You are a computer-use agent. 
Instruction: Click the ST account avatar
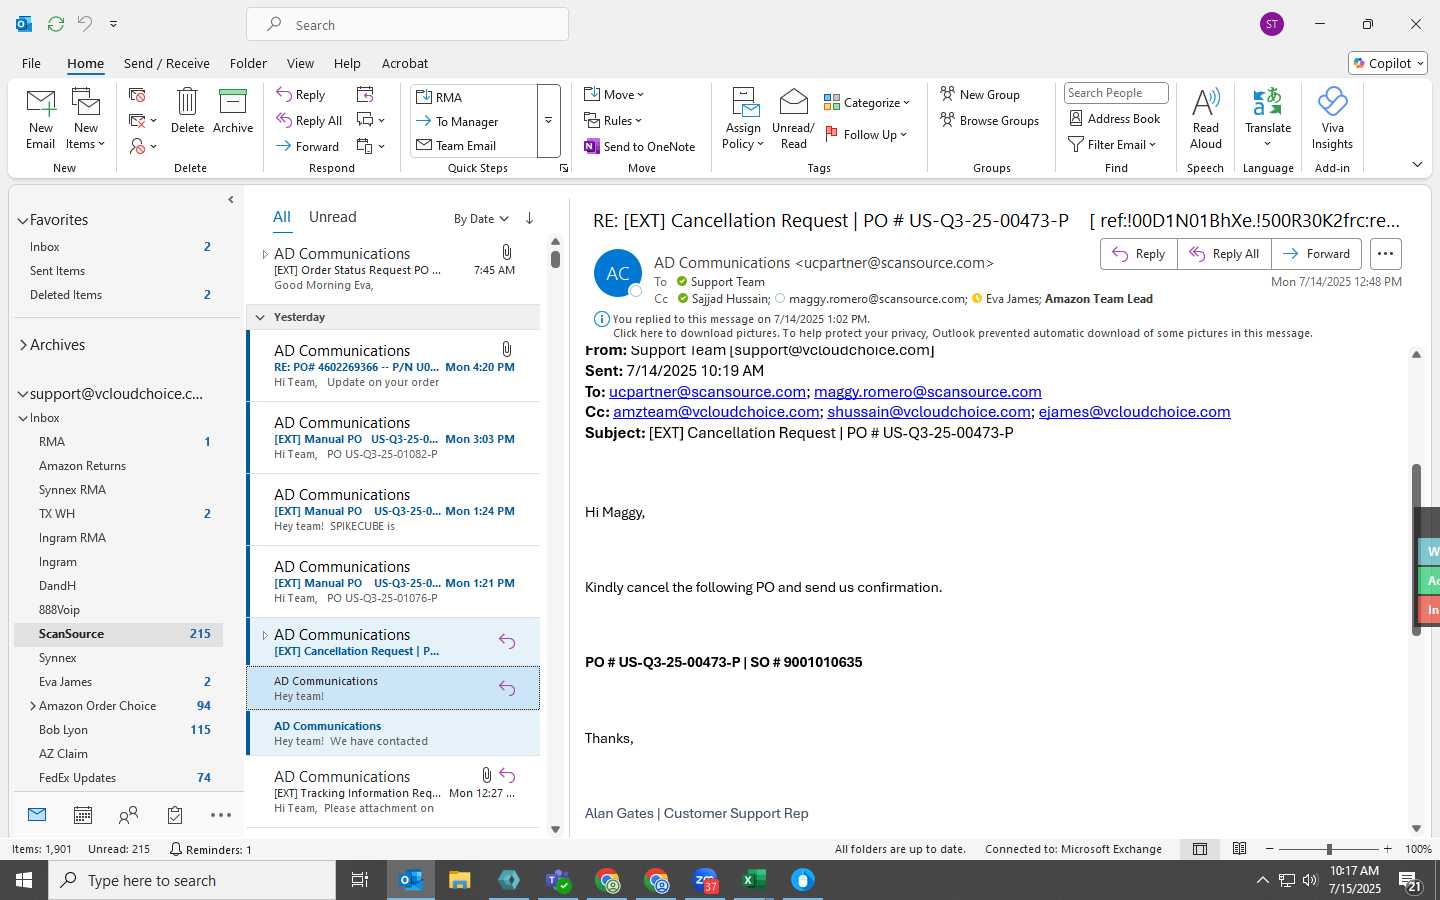pos(1272,24)
